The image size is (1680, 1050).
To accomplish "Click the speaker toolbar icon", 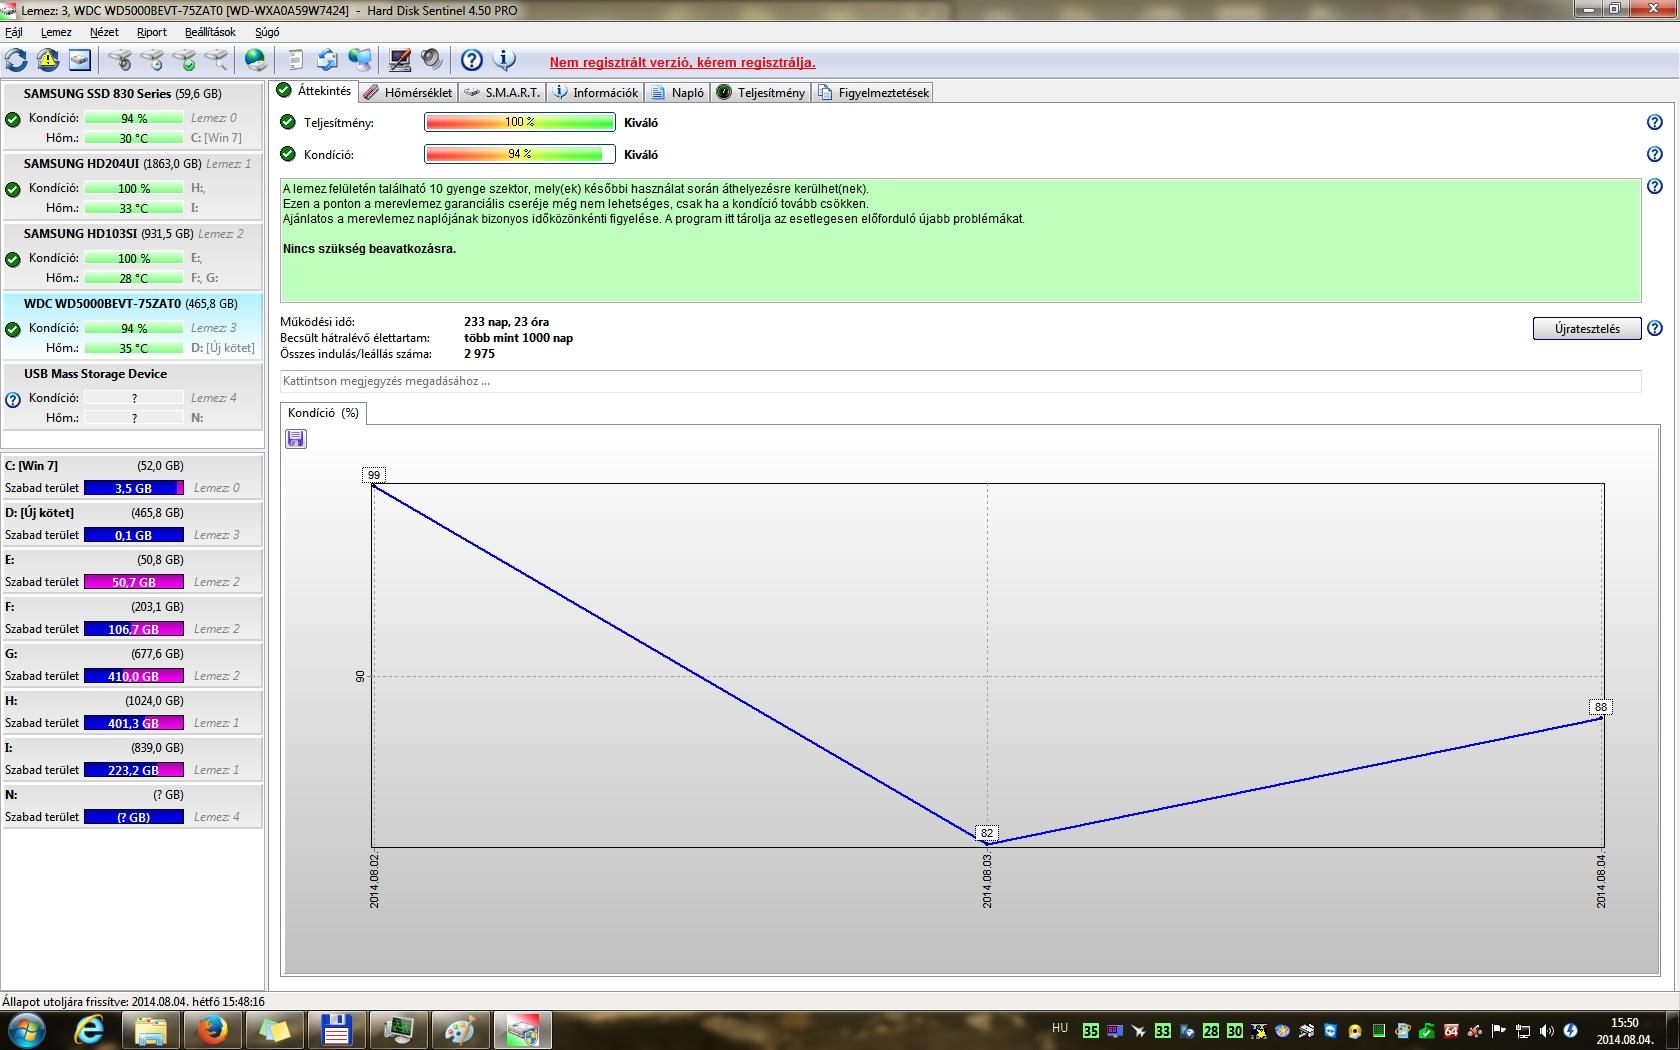I will pos(432,60).
